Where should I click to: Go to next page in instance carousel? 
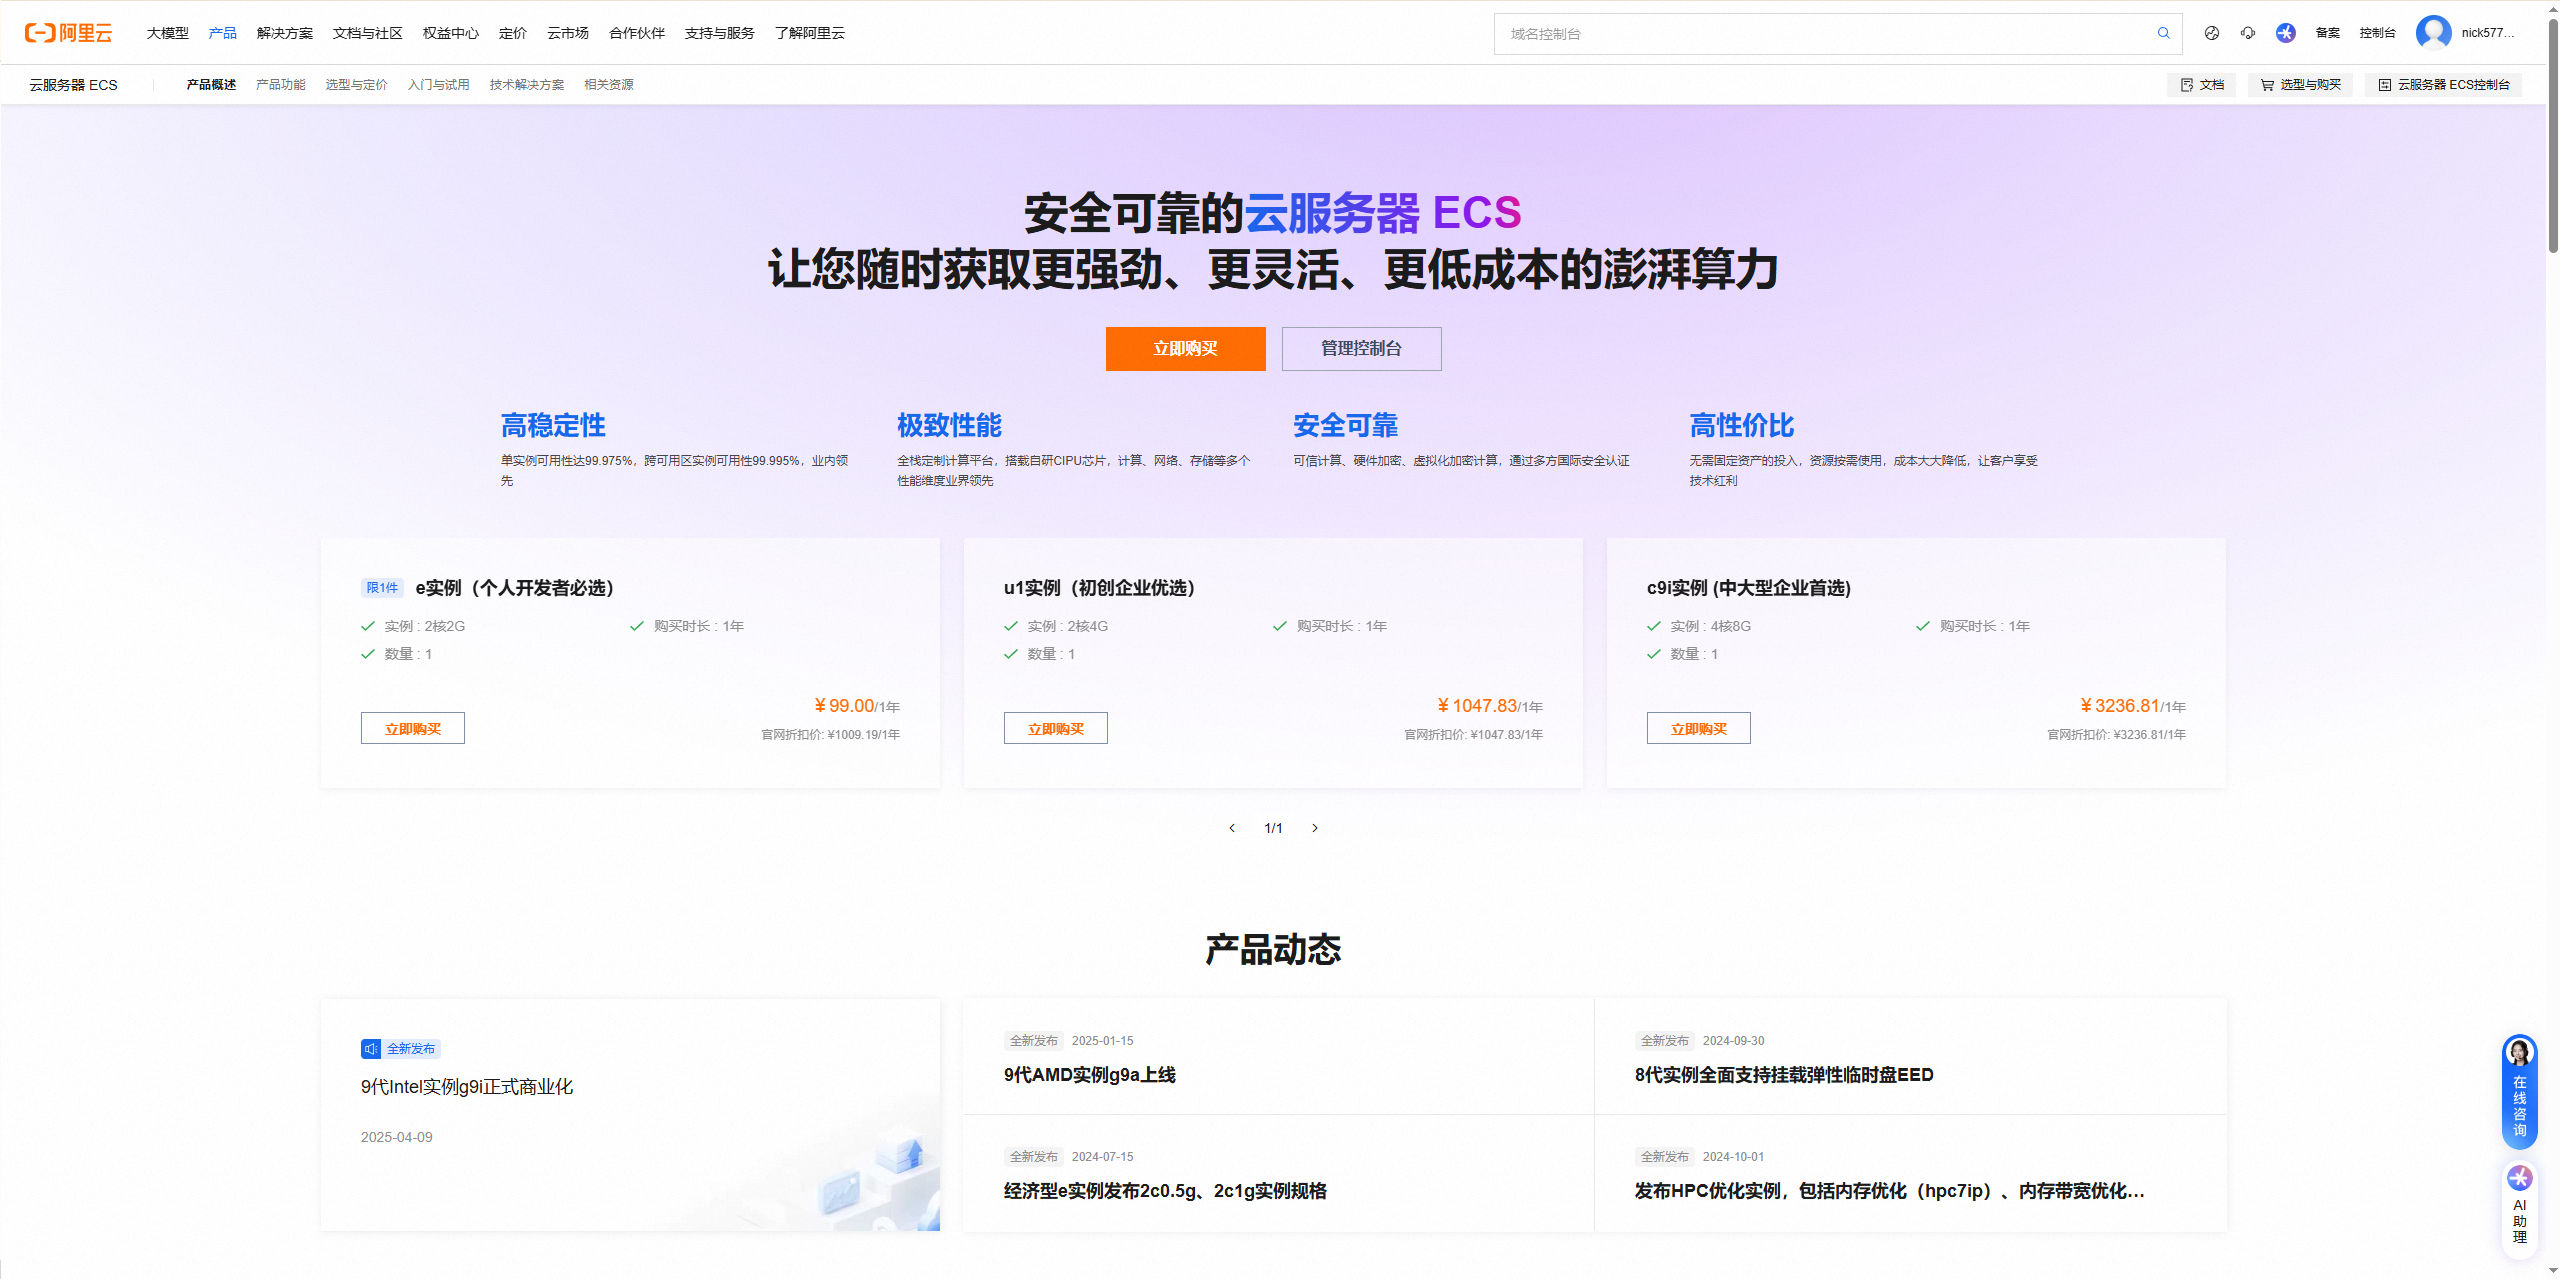[1315, 828]
